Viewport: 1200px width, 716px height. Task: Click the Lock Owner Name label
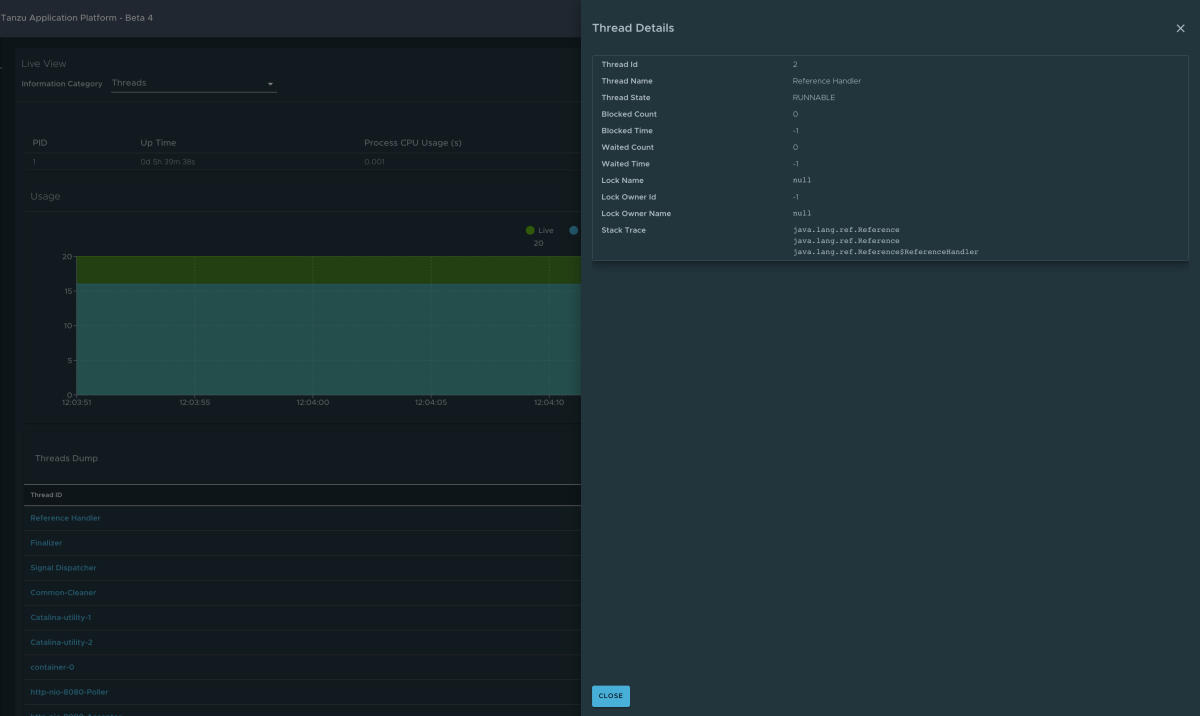tap(636, 214)
